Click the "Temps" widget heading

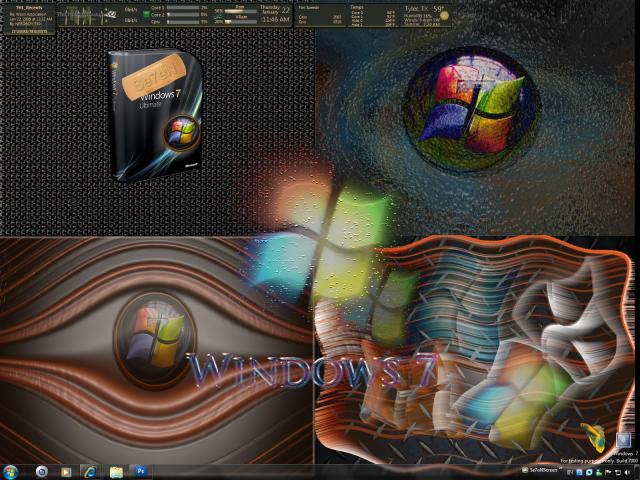(356, 7)
